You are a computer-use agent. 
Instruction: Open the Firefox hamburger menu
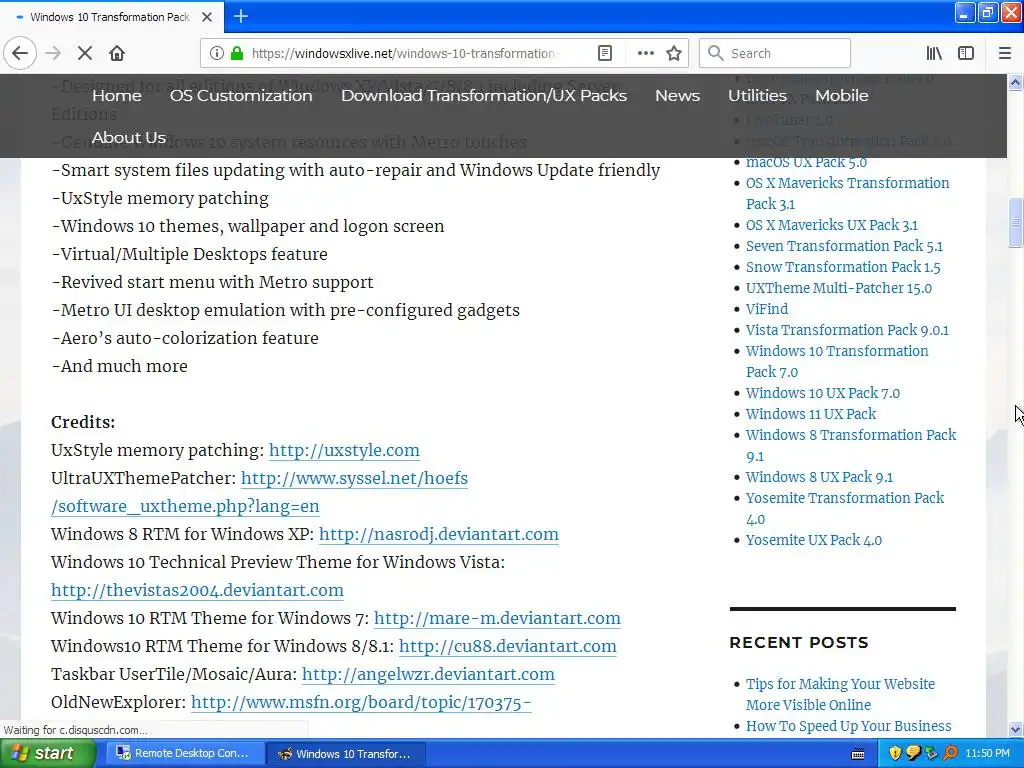pyautogui.click(x=1004, y=53)
